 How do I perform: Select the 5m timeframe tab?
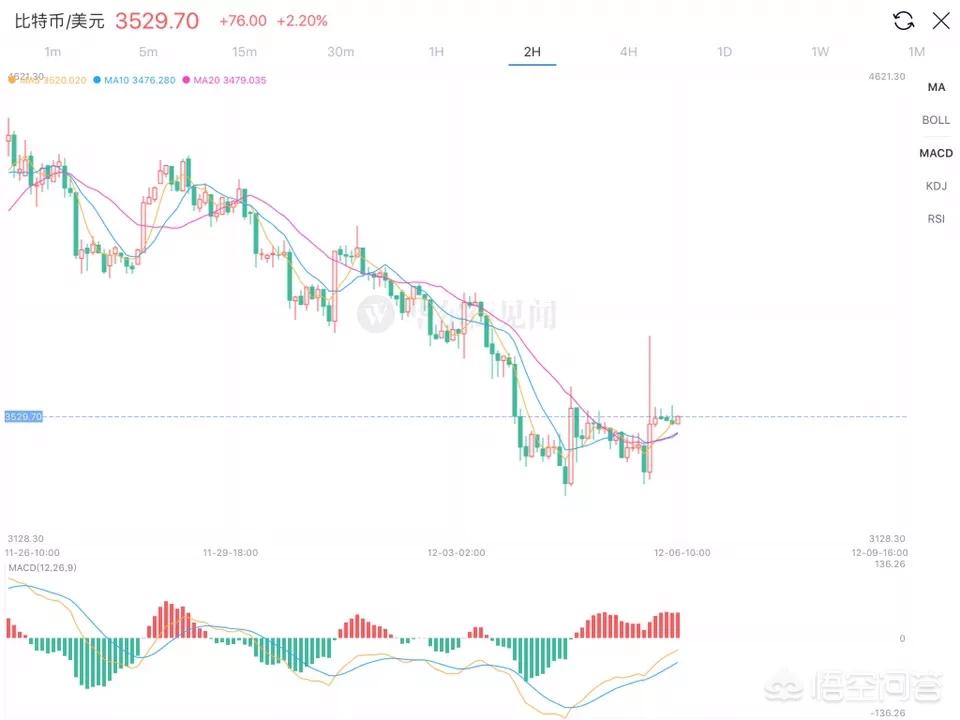click(x=148, y=51)
